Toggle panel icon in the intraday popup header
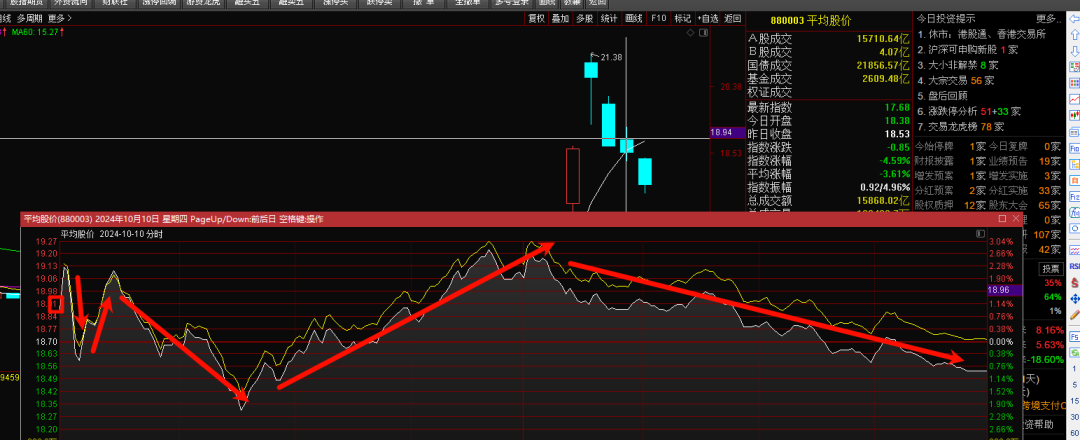1080x440 pixels. (980, 234)
